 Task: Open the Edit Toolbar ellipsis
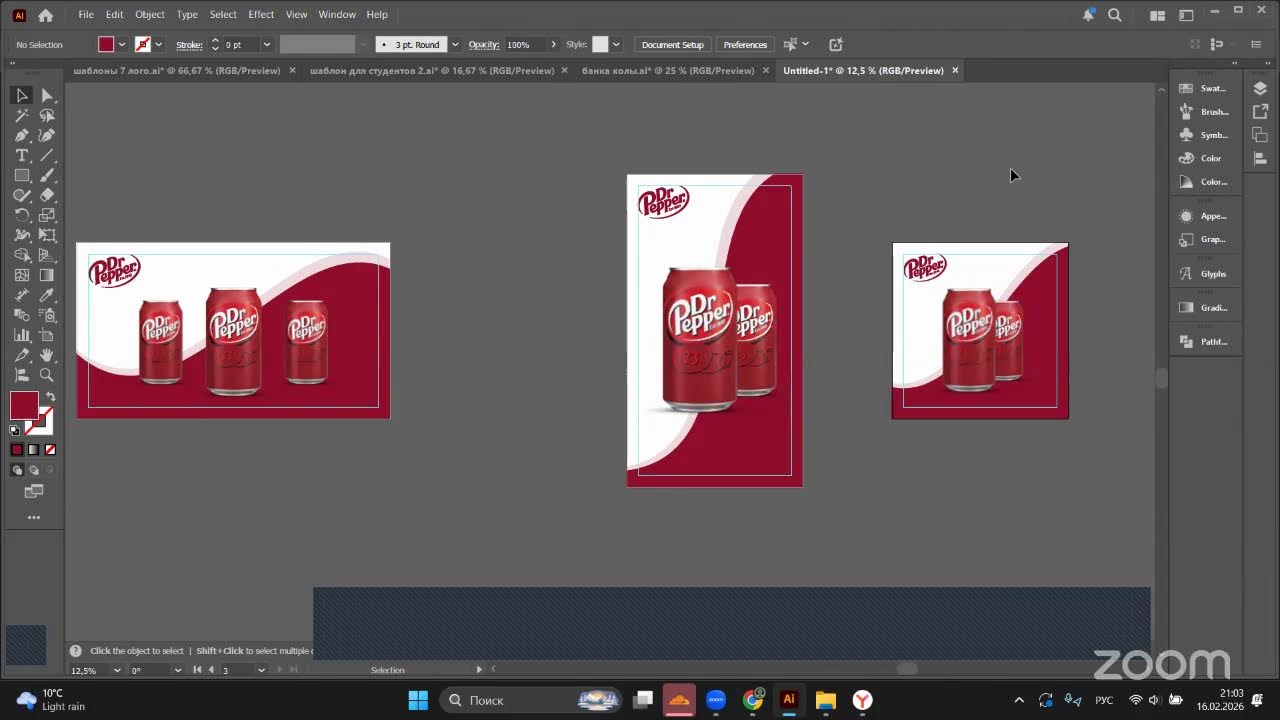(x=34, y=518)
